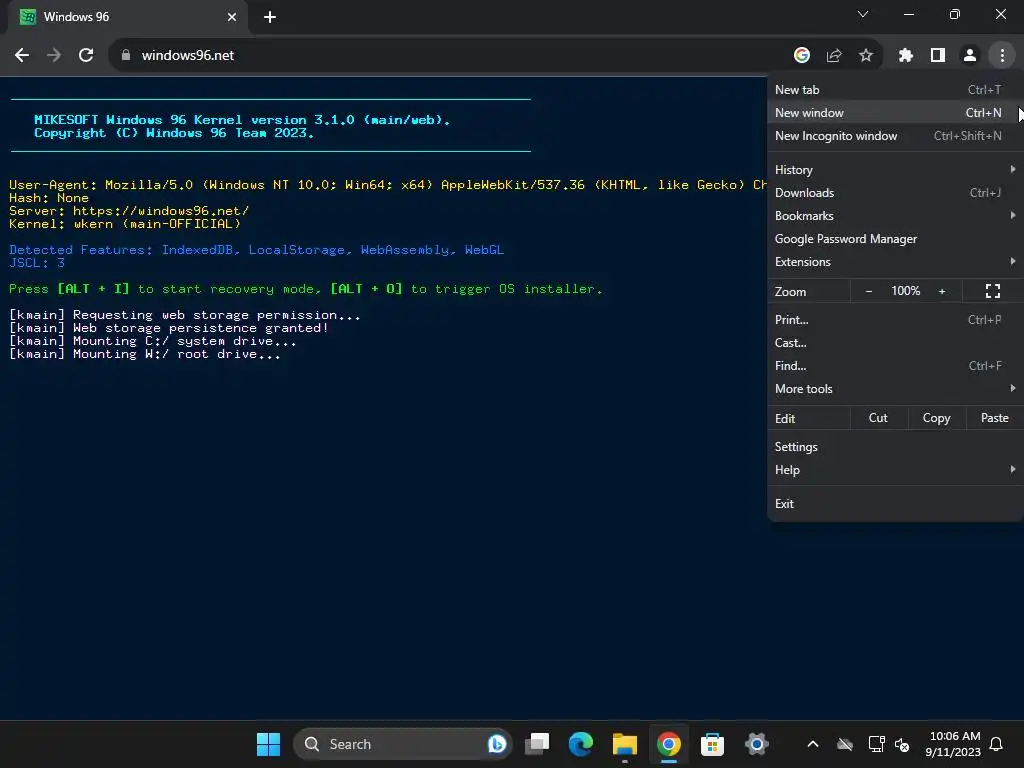
Task: Open Task View on taskbar
Action: pos(537,744)
